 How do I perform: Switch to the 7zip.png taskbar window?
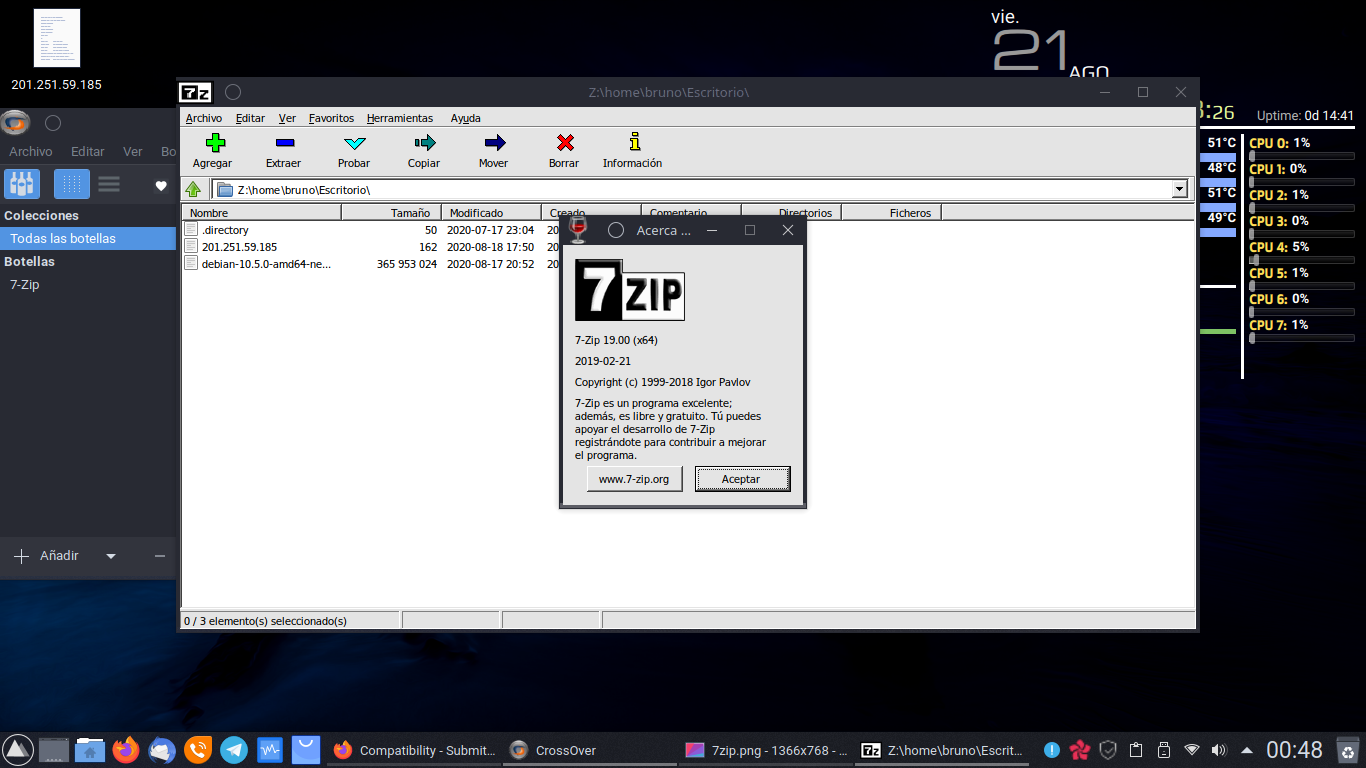[765, 750]
